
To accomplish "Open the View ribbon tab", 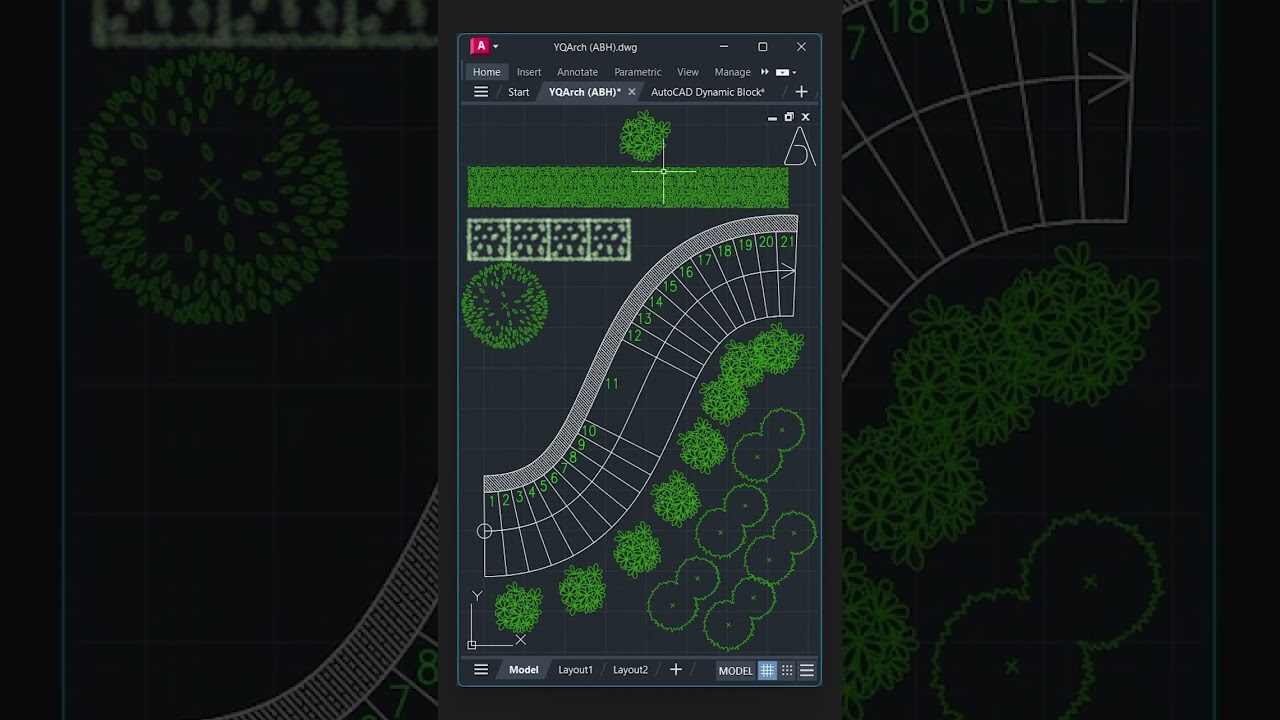I will (688, 72).
